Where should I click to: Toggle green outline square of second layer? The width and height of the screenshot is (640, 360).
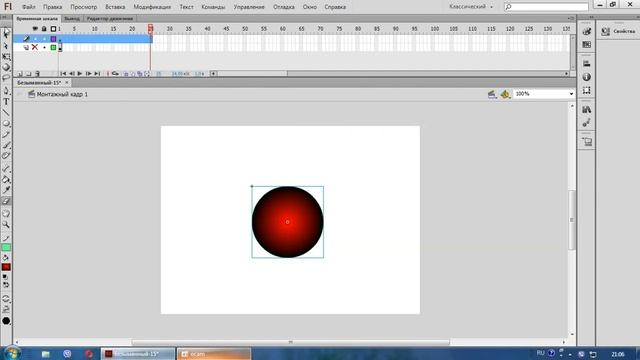point(53,47)
